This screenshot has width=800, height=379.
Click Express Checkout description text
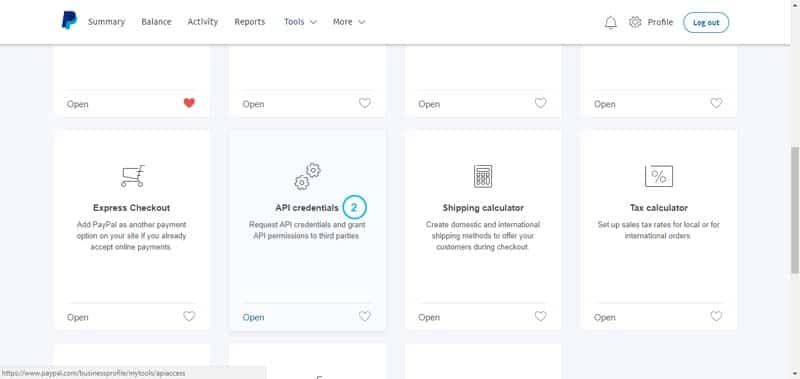pyautogui.click(x=132, y=236)
